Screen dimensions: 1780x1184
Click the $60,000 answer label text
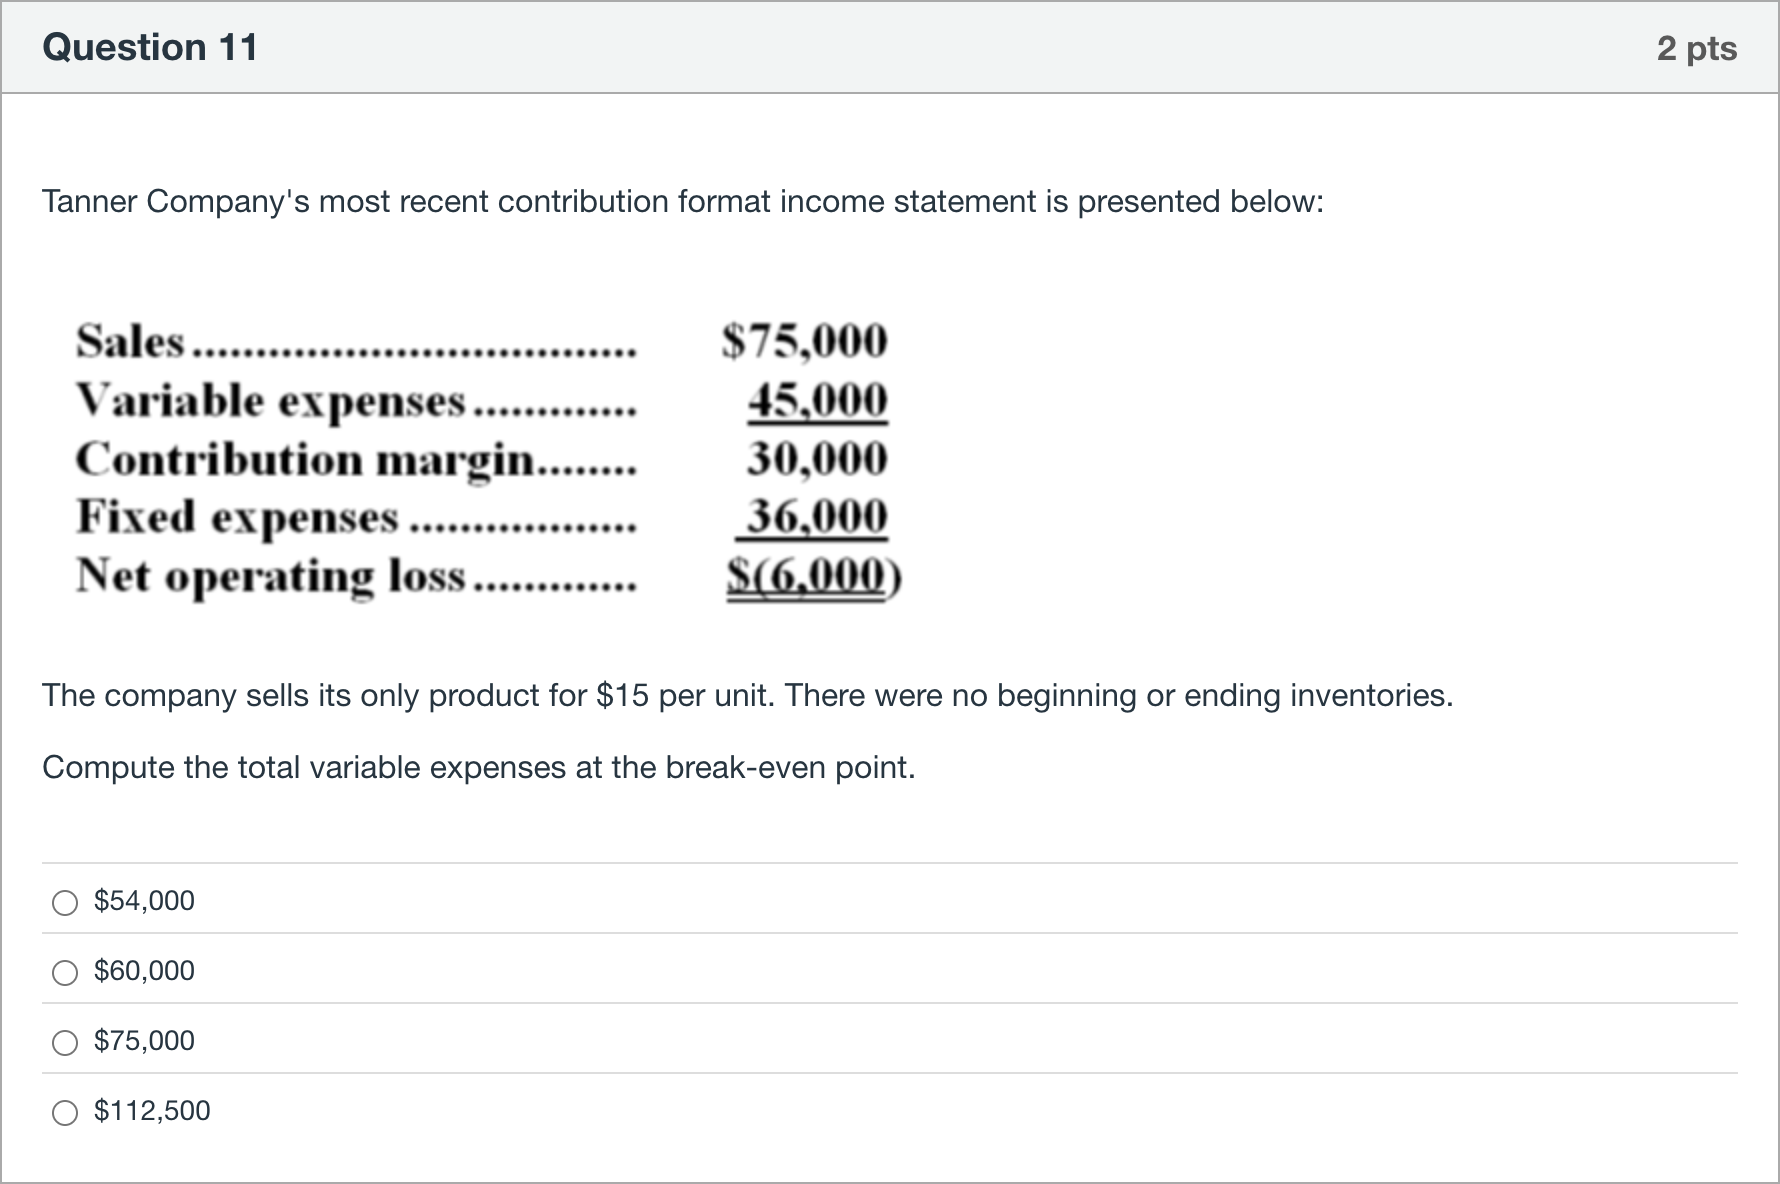pyautogui.click(x=144, y=971)
